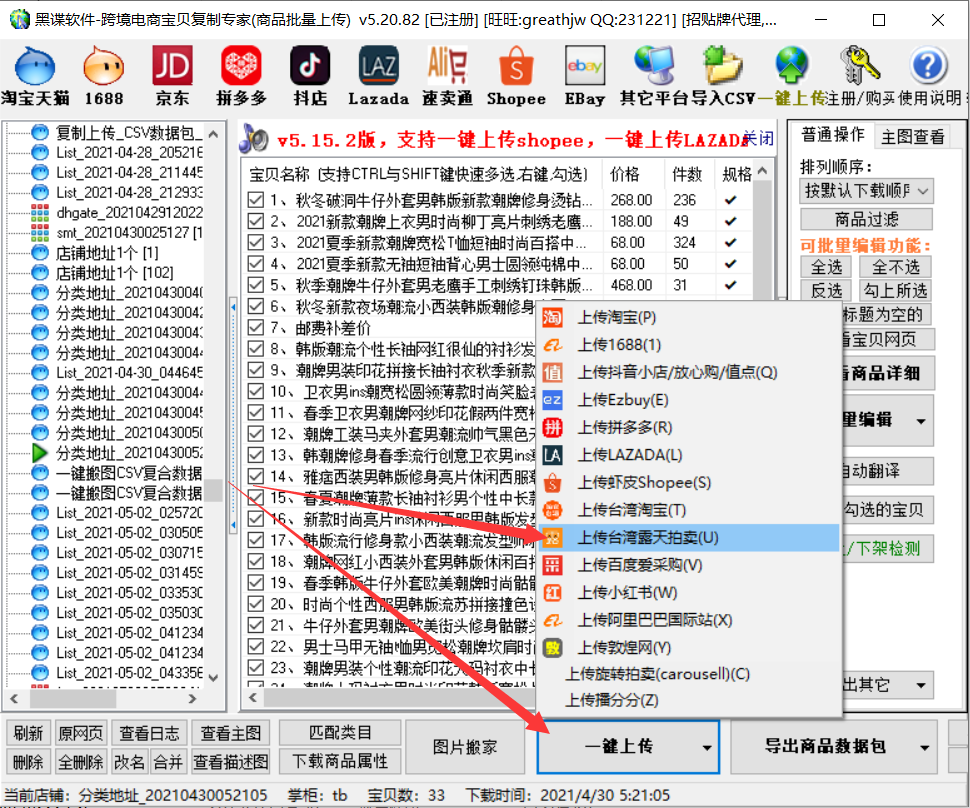Choose the Lazada toolbar icon
The width and height of the screenshot is (970, 808).
(x=379, y=66)
